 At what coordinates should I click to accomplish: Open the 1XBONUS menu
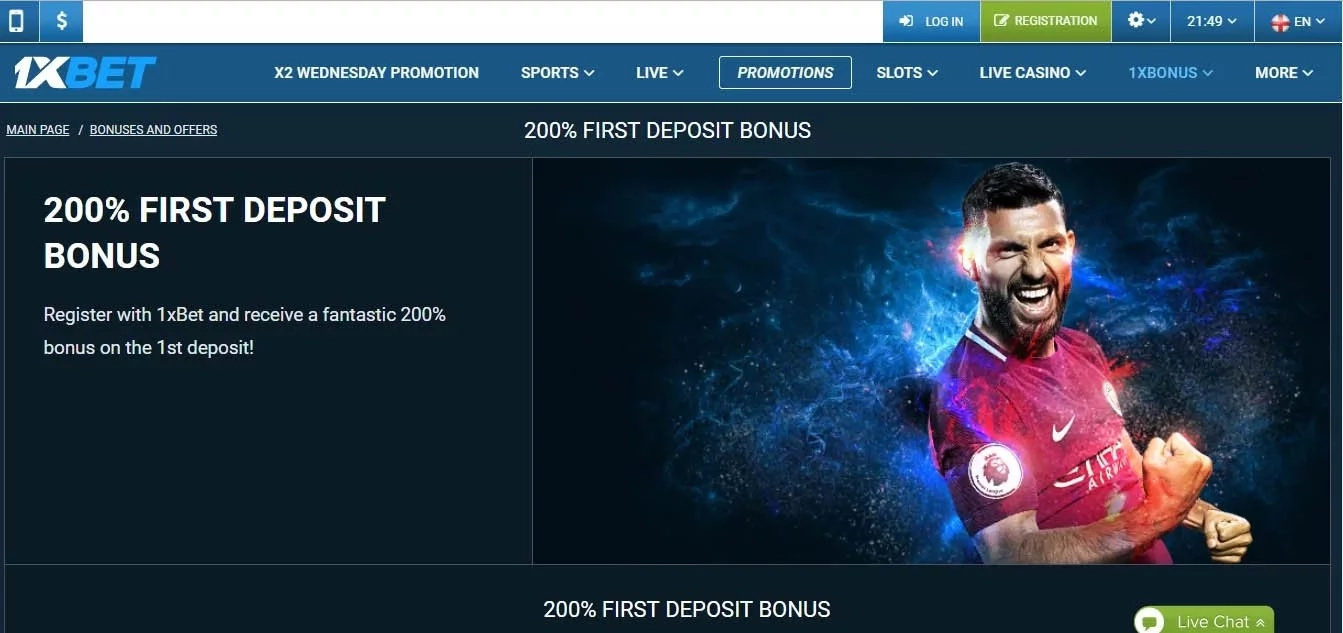pyautogui.click(x=1170, y=73)
